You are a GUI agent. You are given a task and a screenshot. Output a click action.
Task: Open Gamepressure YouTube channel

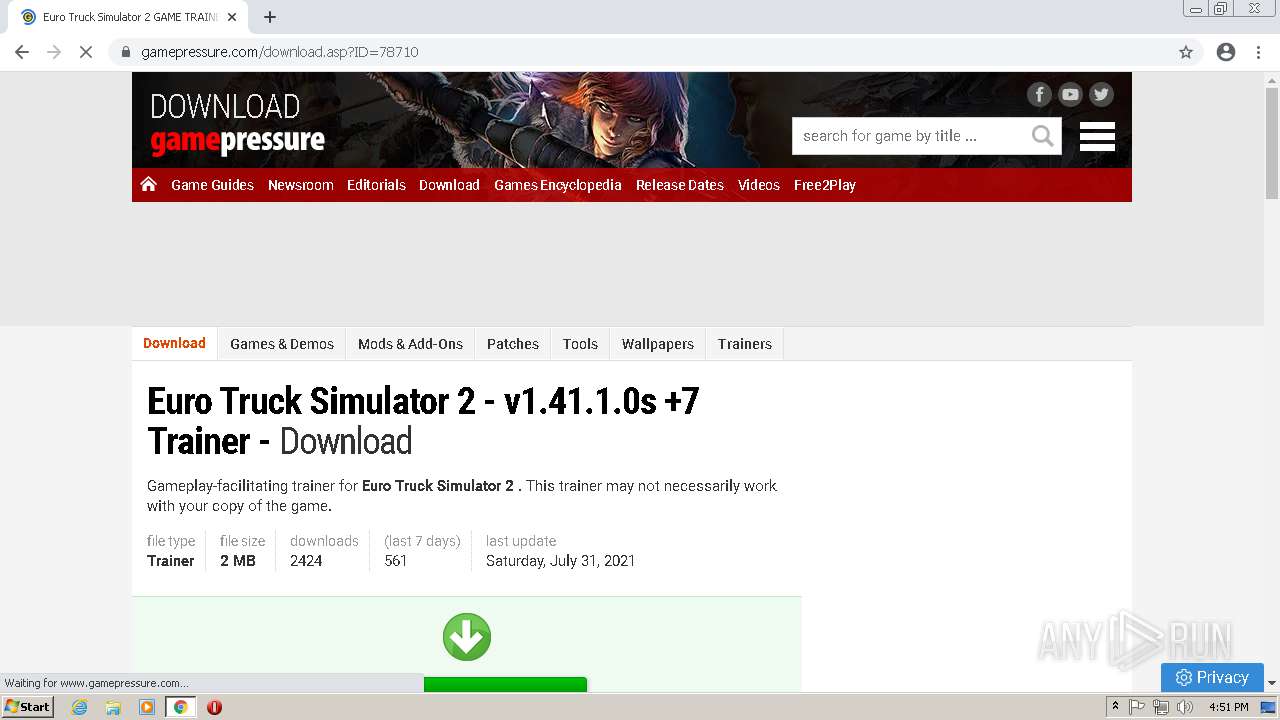coord(1070,94)
